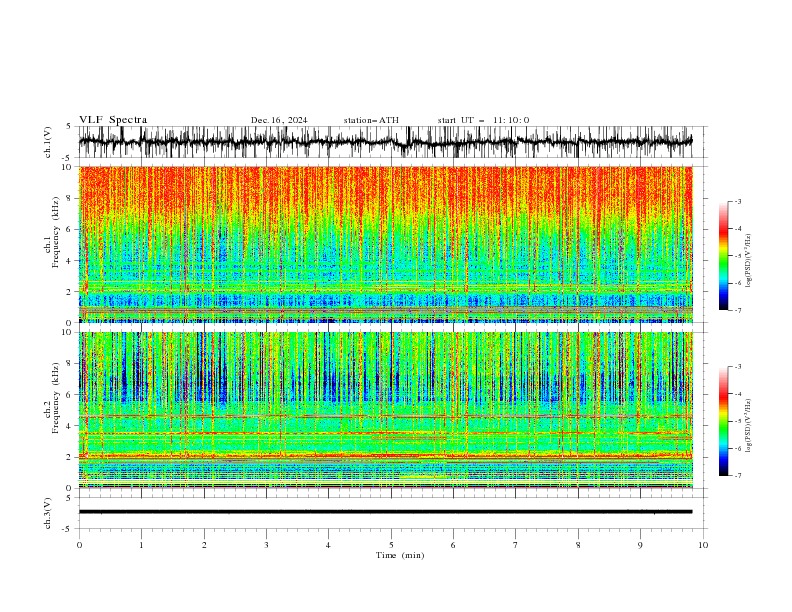
Task: Click the "-7" label on ch.2 colorbar
Action: [738, 475]
